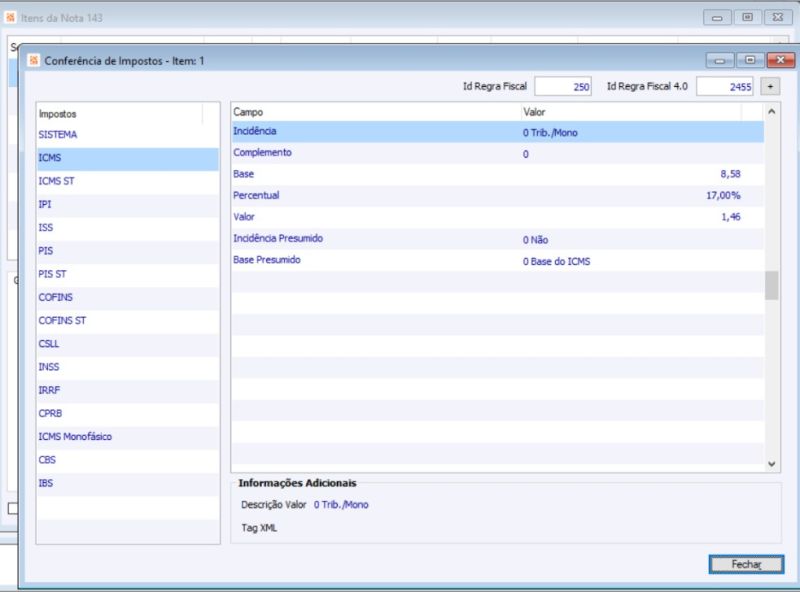Screen dimensions: 800x592
Task: Click the value 0 Base do ICMS
Action: [556, 261]
